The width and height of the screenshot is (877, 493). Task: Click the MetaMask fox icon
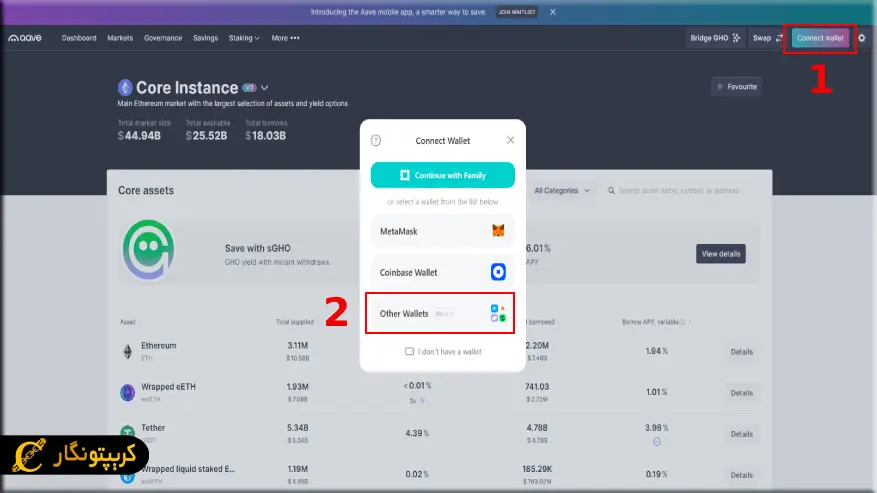pyautogui.click(x=498, y=231)
